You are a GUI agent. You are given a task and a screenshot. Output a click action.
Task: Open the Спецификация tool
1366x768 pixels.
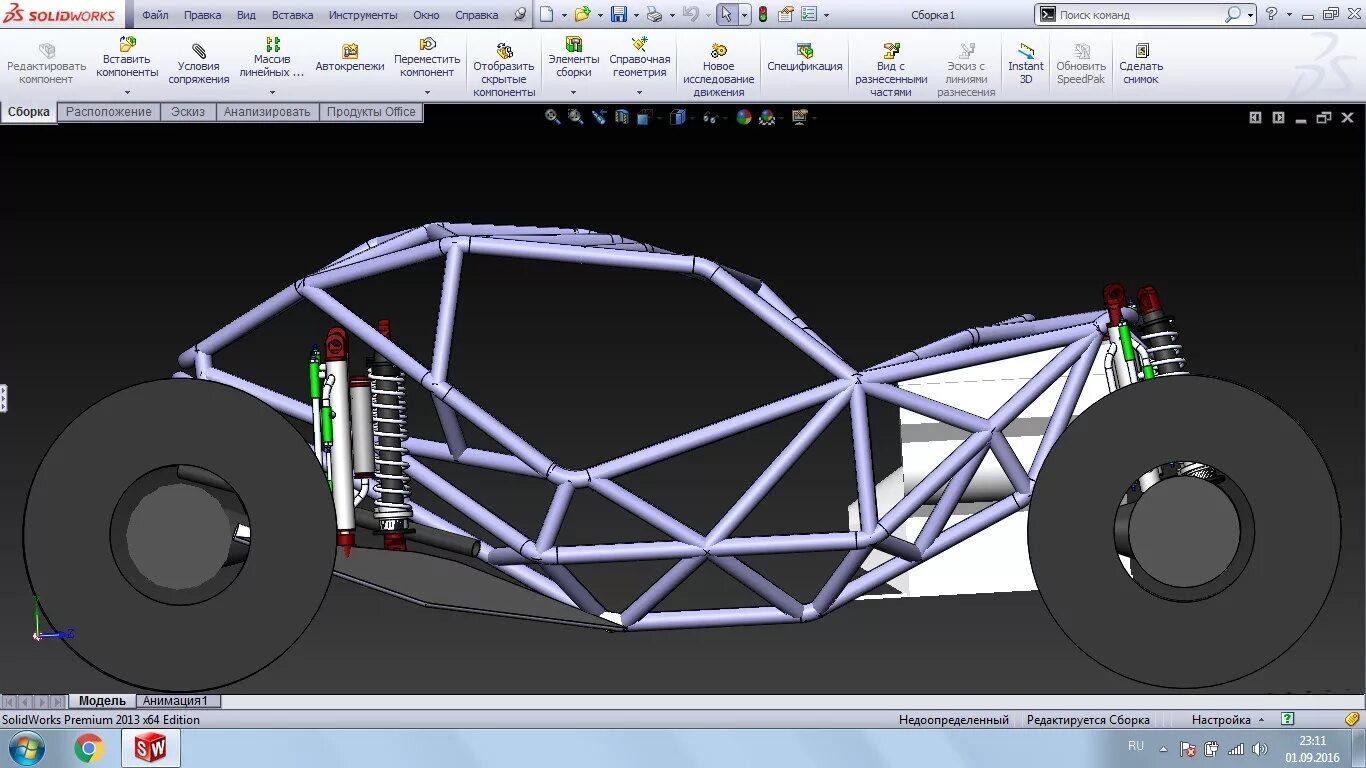click(x=804, y=58)
